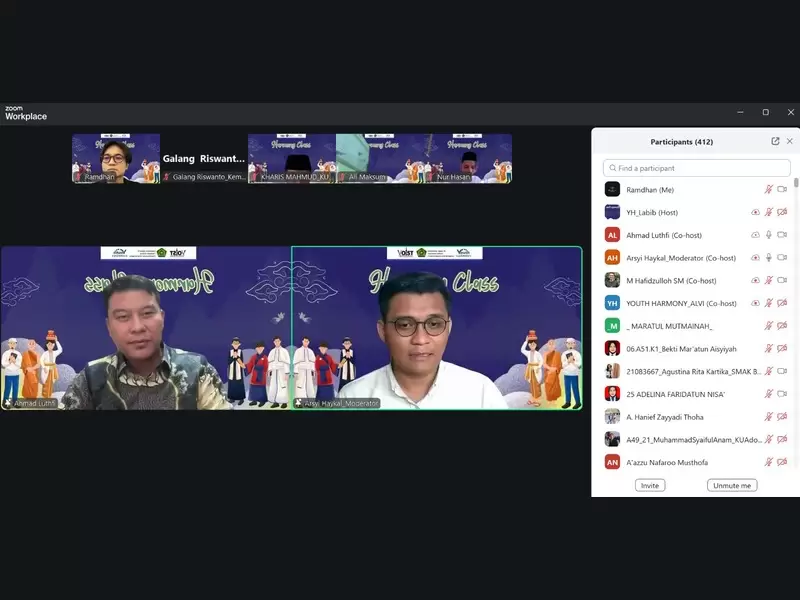Click the camera icon beside Ahmad Luthfi
Image resolution: width=800 pixels, height=600 pixels.
coord(781,235)
